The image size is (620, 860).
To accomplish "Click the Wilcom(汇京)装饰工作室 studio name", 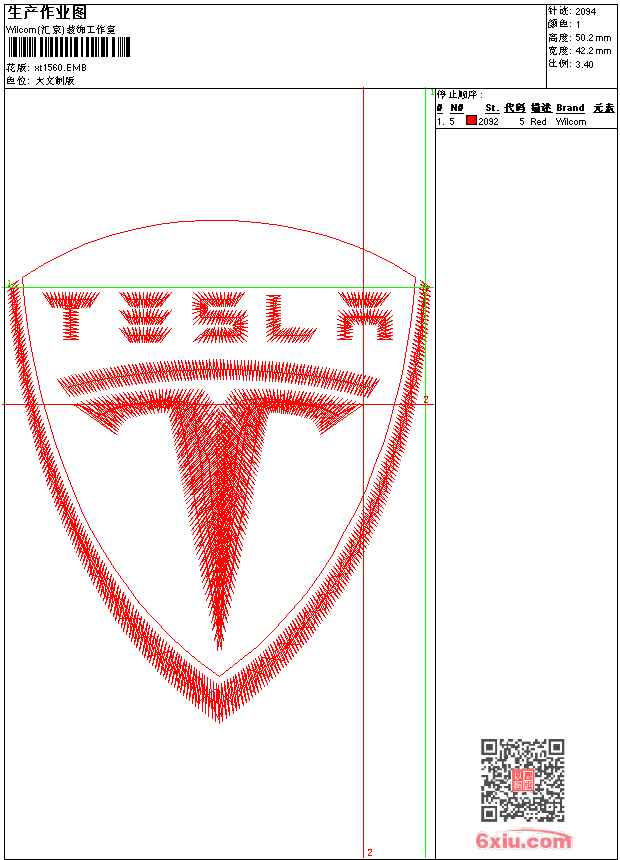I will point(61,30).
